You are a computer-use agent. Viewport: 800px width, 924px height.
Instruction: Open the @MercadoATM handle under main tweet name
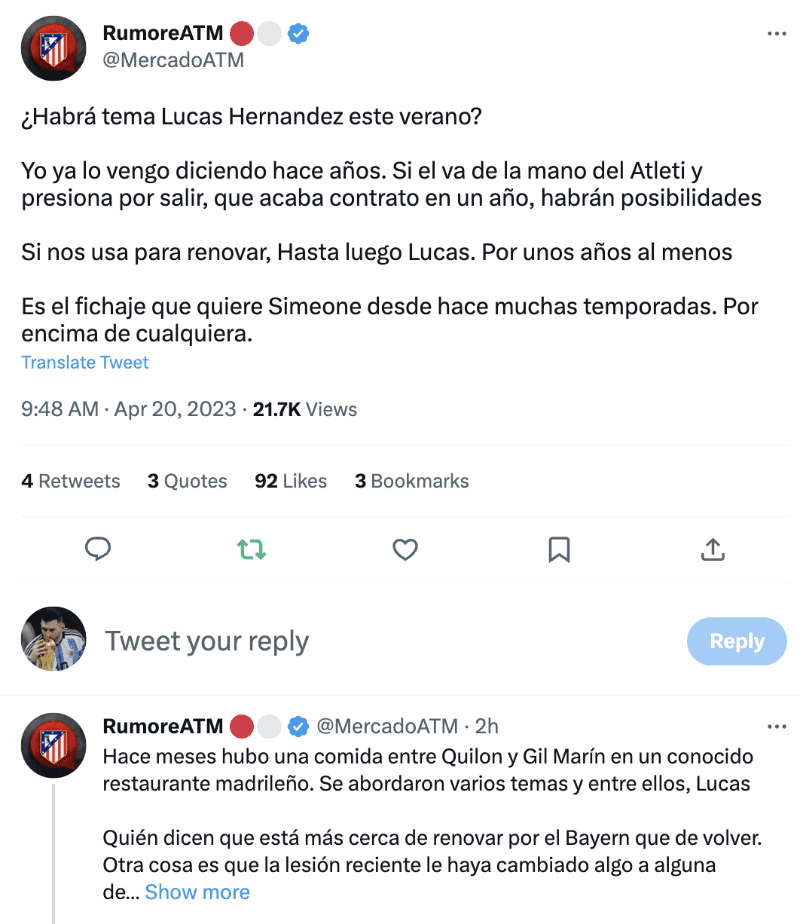(x=173, y=60)
